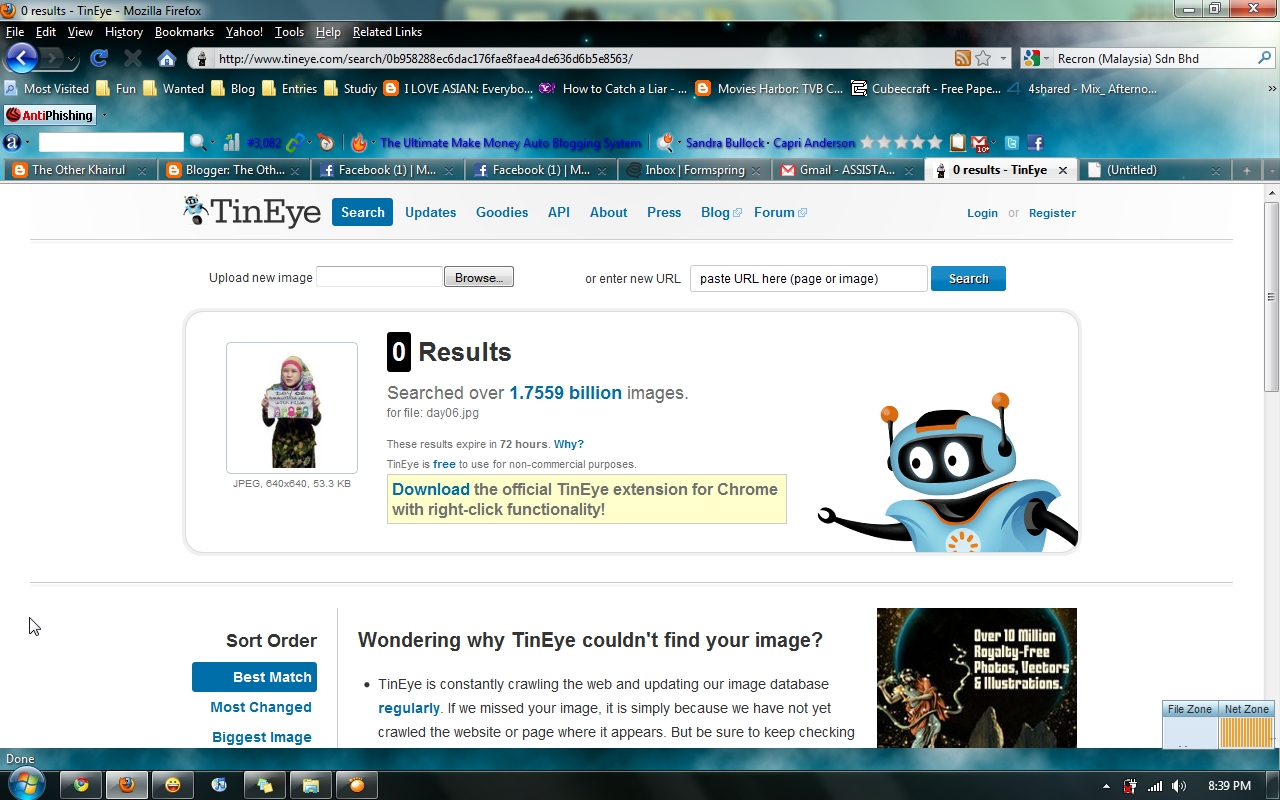Click the Twitter icon in the toolbar
1280x800 pixels.
[1012, 143]
